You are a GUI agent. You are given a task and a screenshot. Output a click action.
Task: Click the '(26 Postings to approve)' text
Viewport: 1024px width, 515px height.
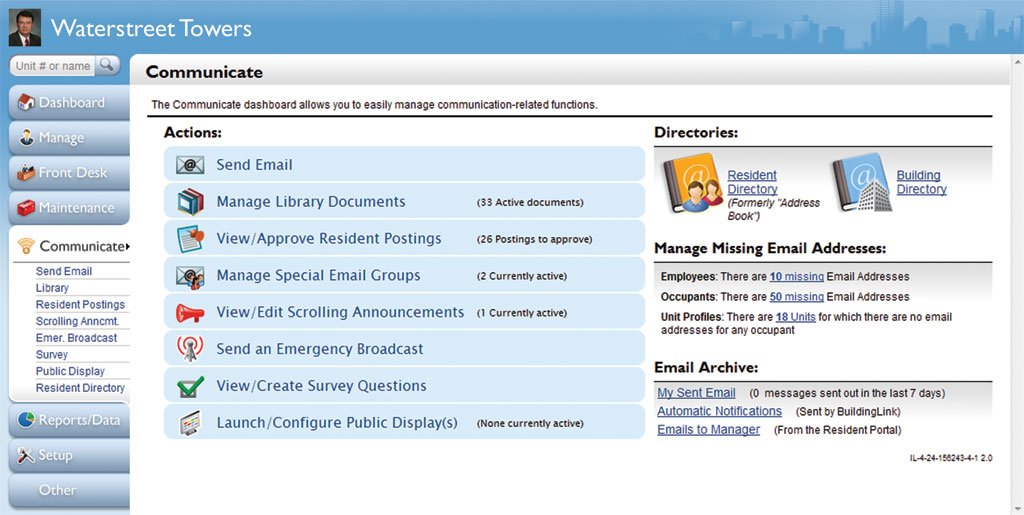534,239
